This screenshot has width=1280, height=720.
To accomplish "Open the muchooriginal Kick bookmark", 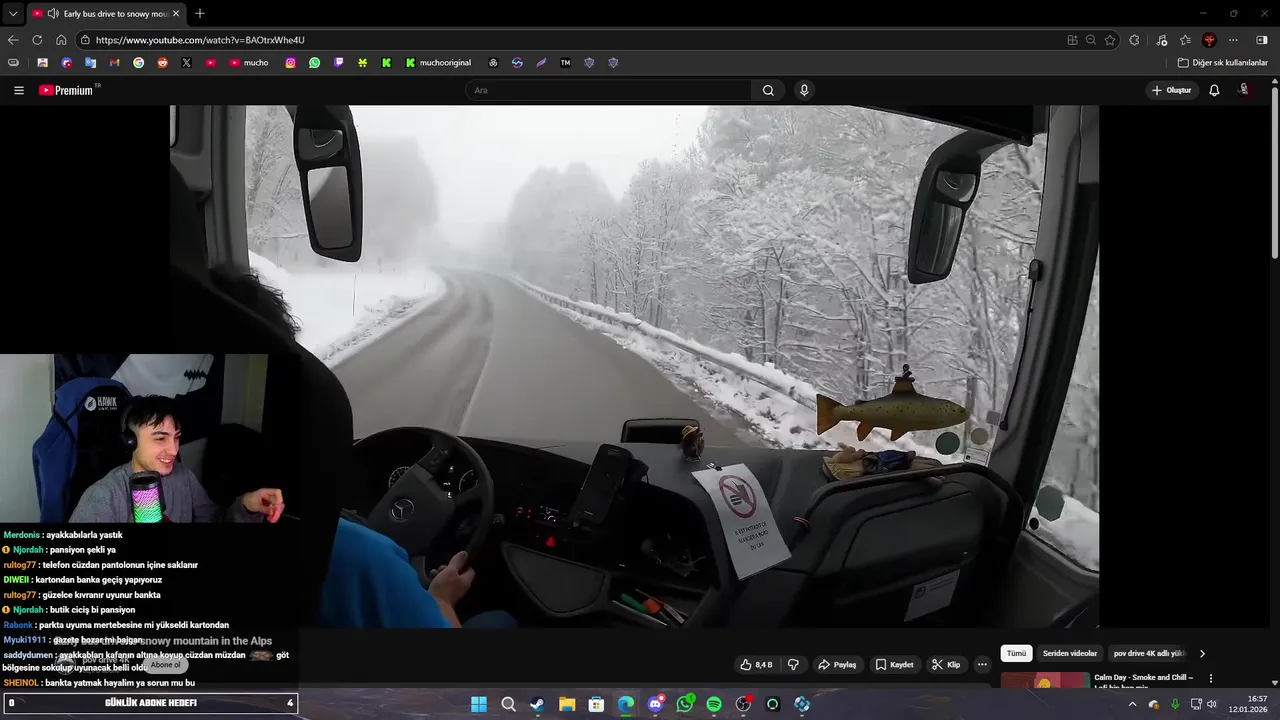I will 438,62.
